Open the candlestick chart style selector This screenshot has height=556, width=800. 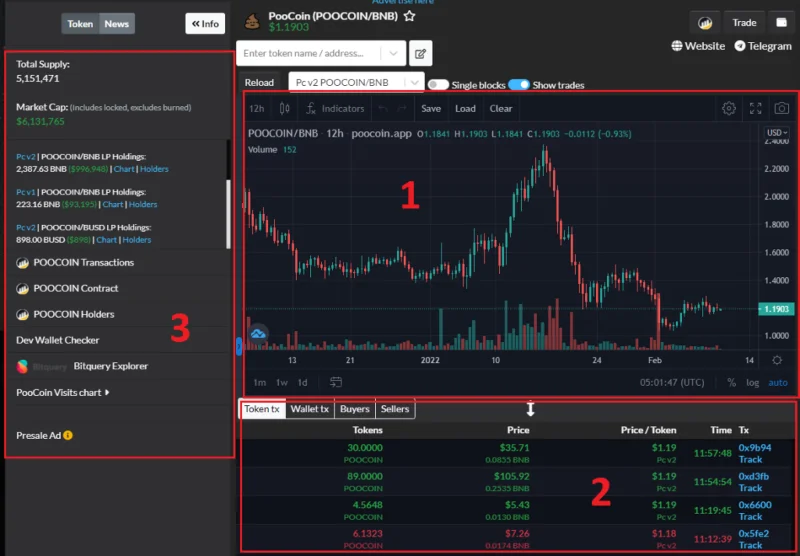click(x=284, y=108)
